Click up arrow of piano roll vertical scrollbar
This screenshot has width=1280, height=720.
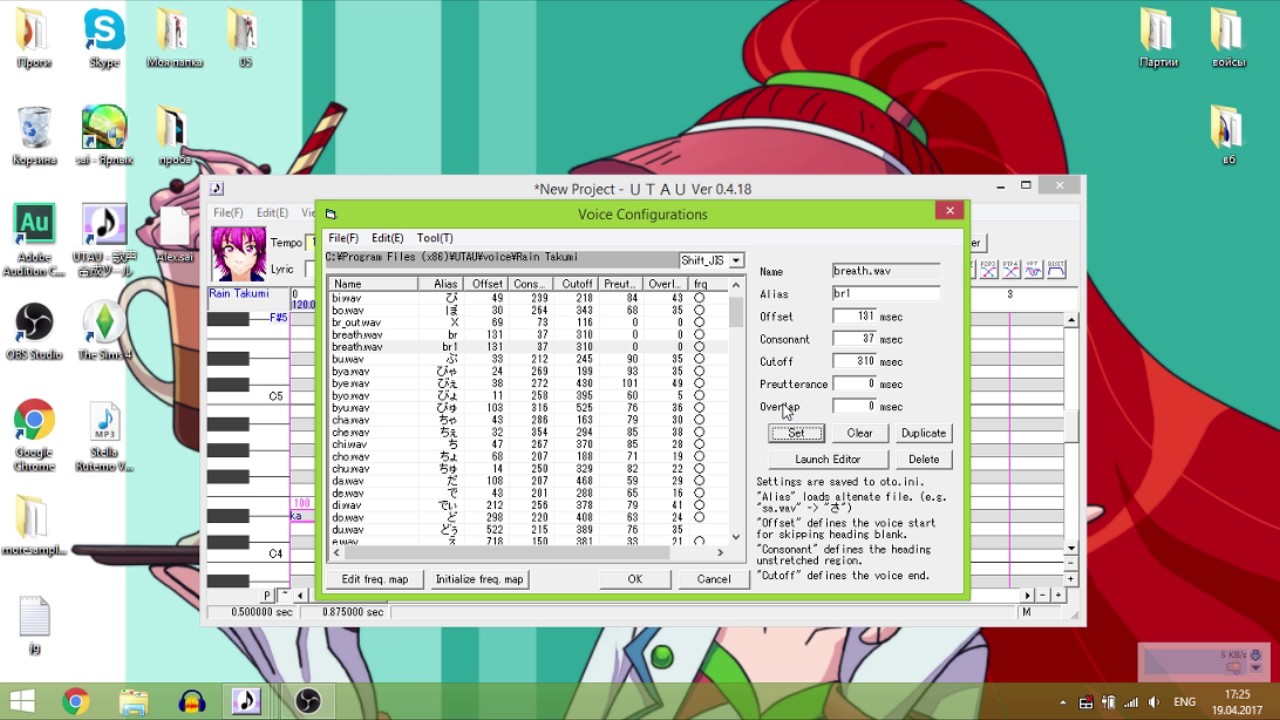[x=1071, y=320]
